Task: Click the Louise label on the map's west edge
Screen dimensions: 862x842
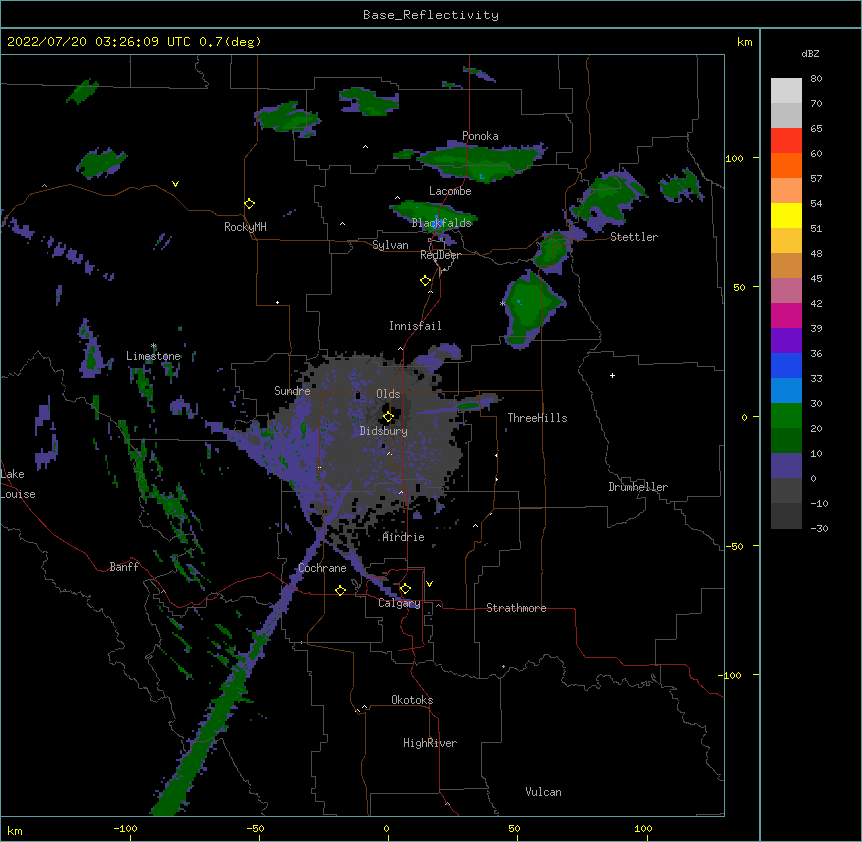Action: [18, 494]
